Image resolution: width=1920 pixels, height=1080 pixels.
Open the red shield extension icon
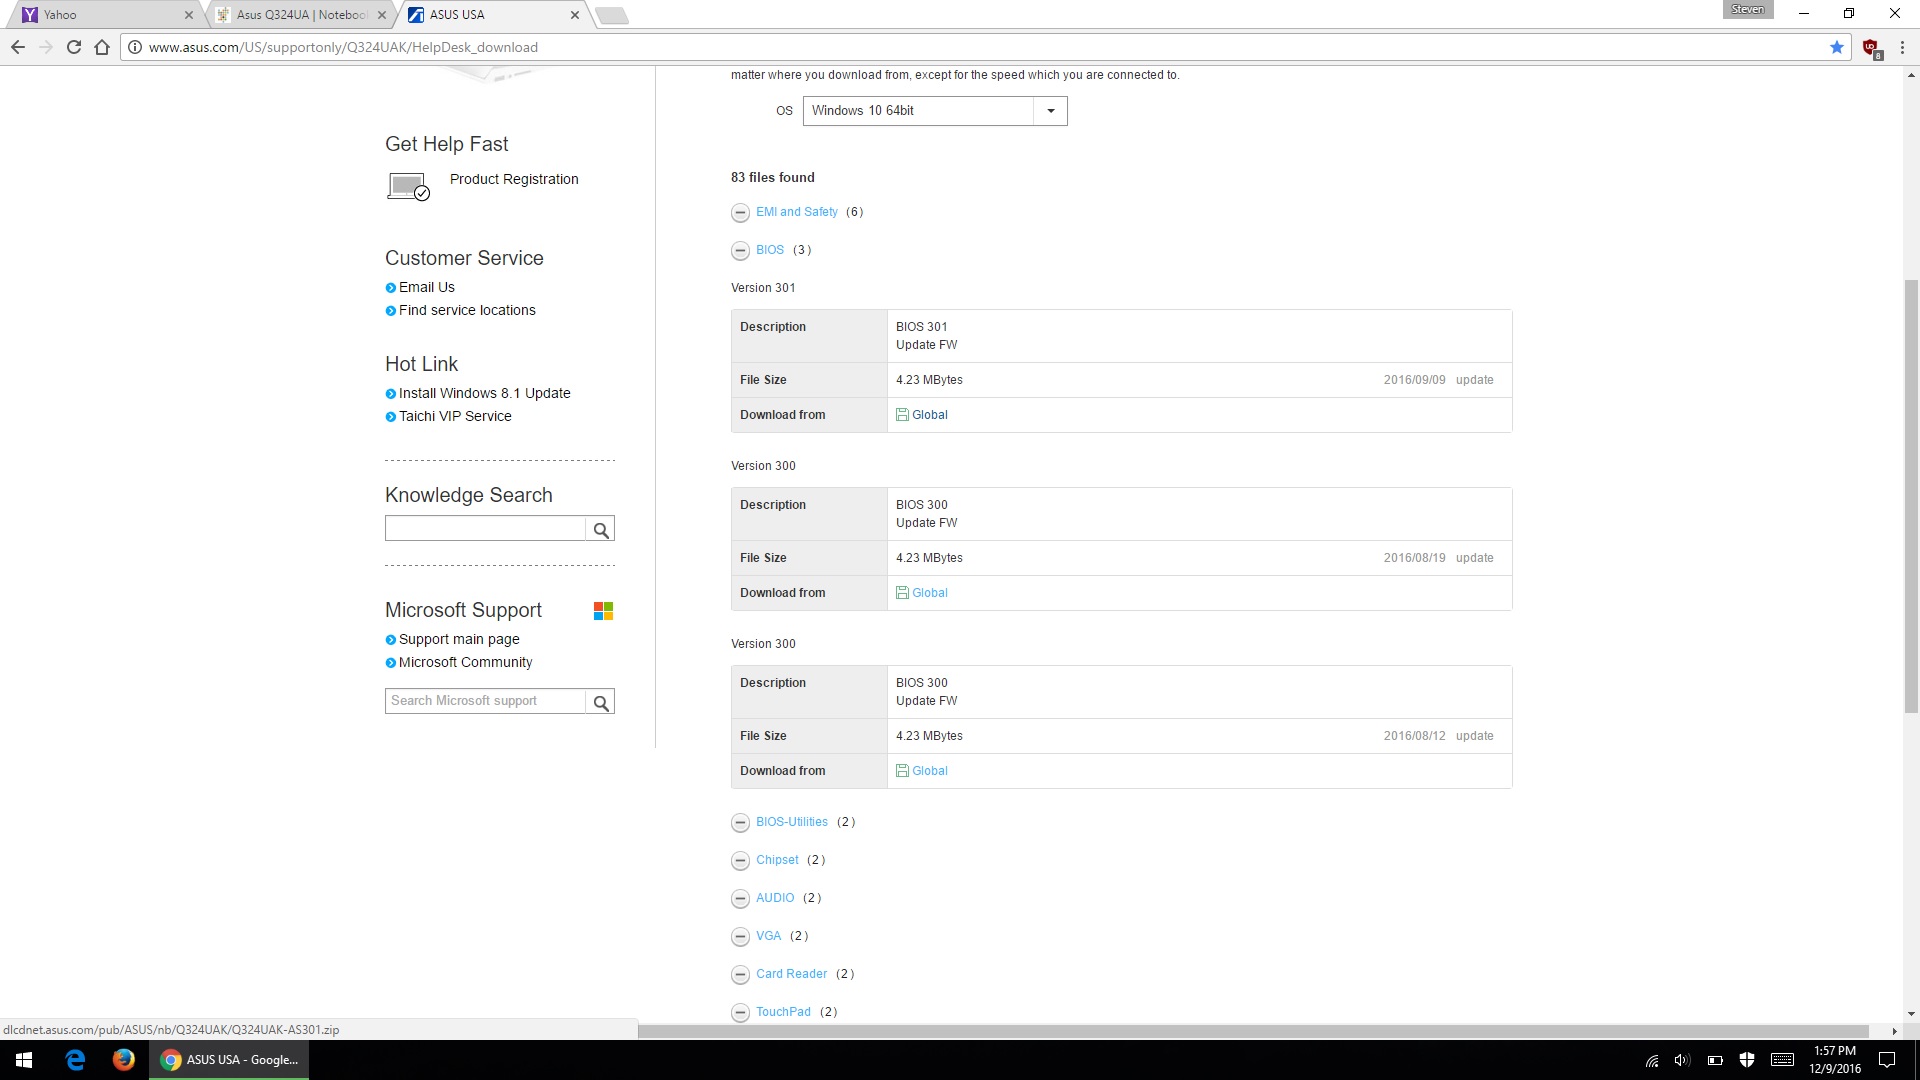click(1871, 47)
